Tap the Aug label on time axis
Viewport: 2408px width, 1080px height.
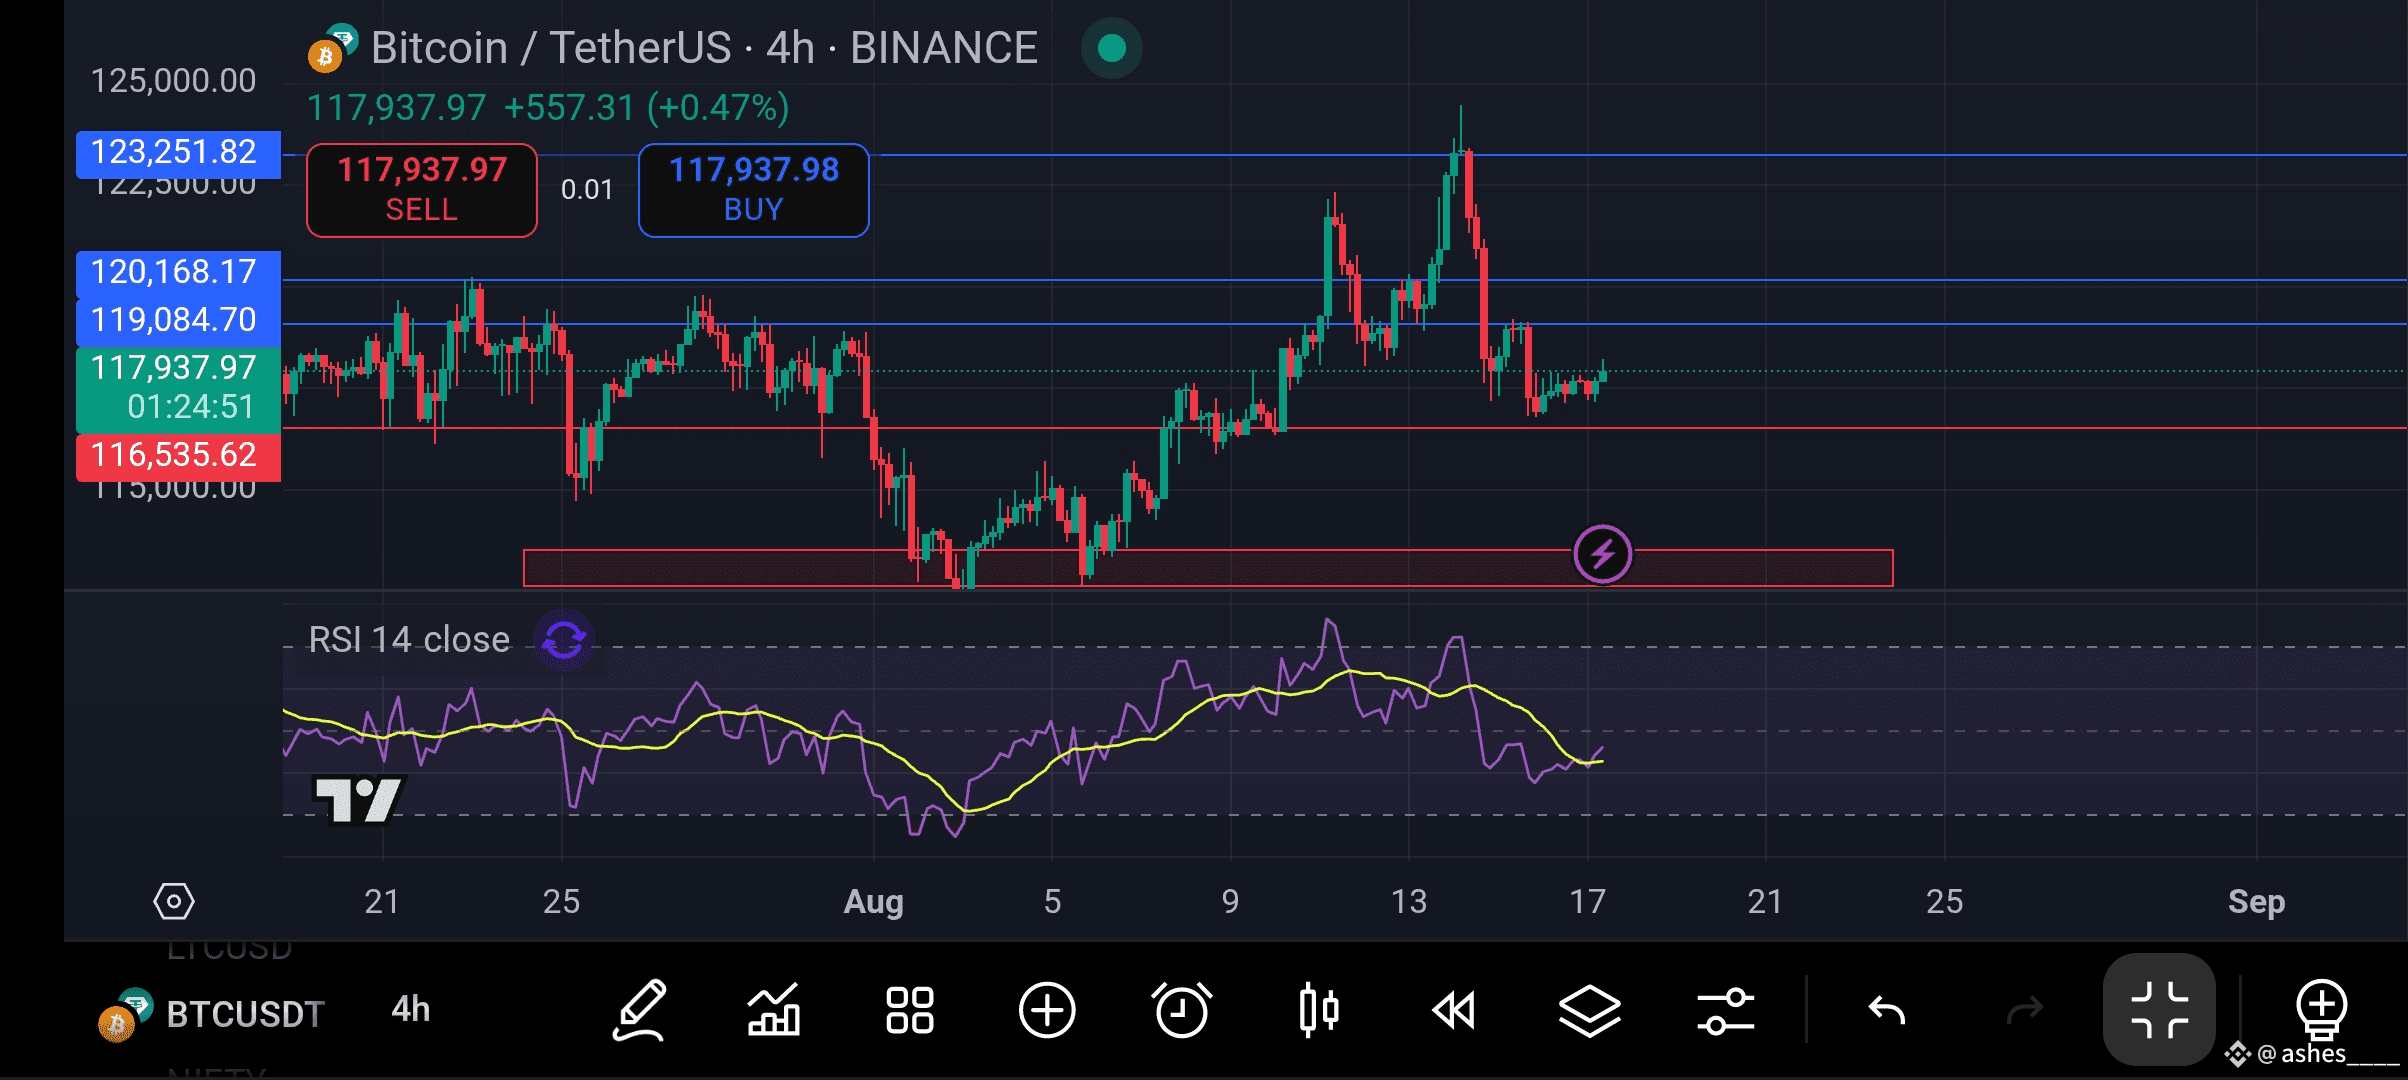(x=874, y=902)
